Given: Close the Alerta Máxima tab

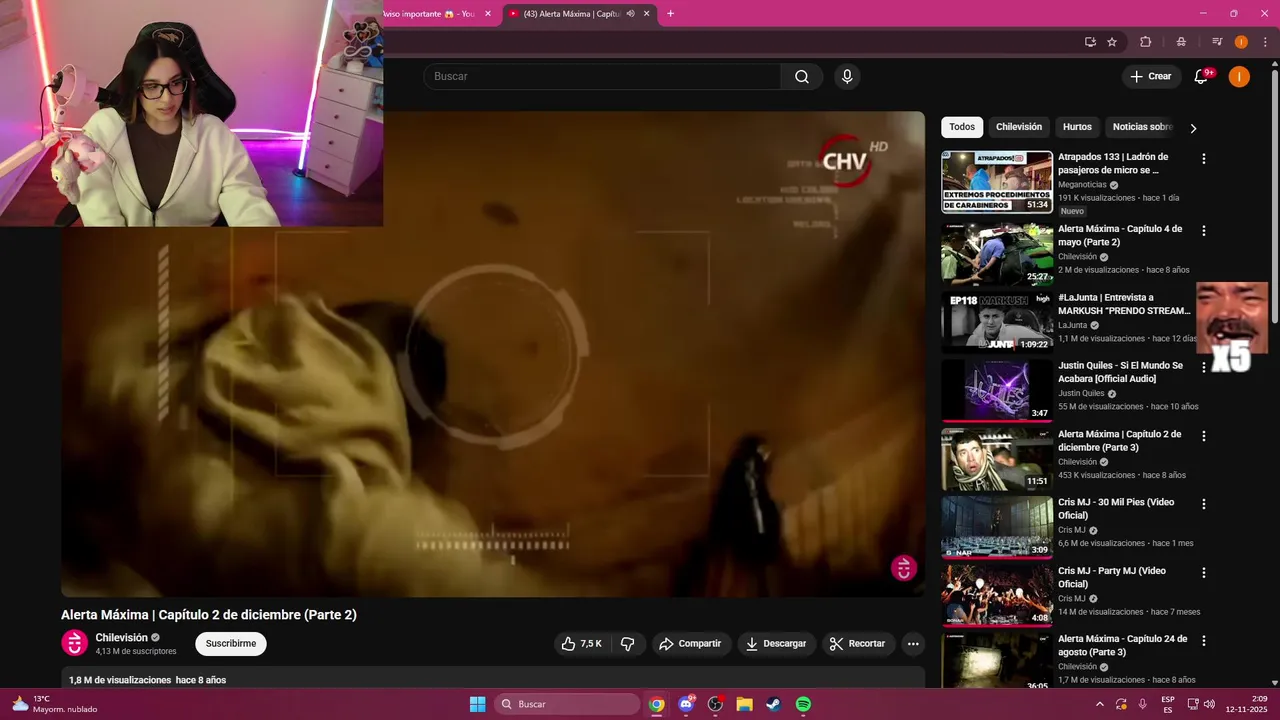Looking at the screenshot, I should [647, 14].
